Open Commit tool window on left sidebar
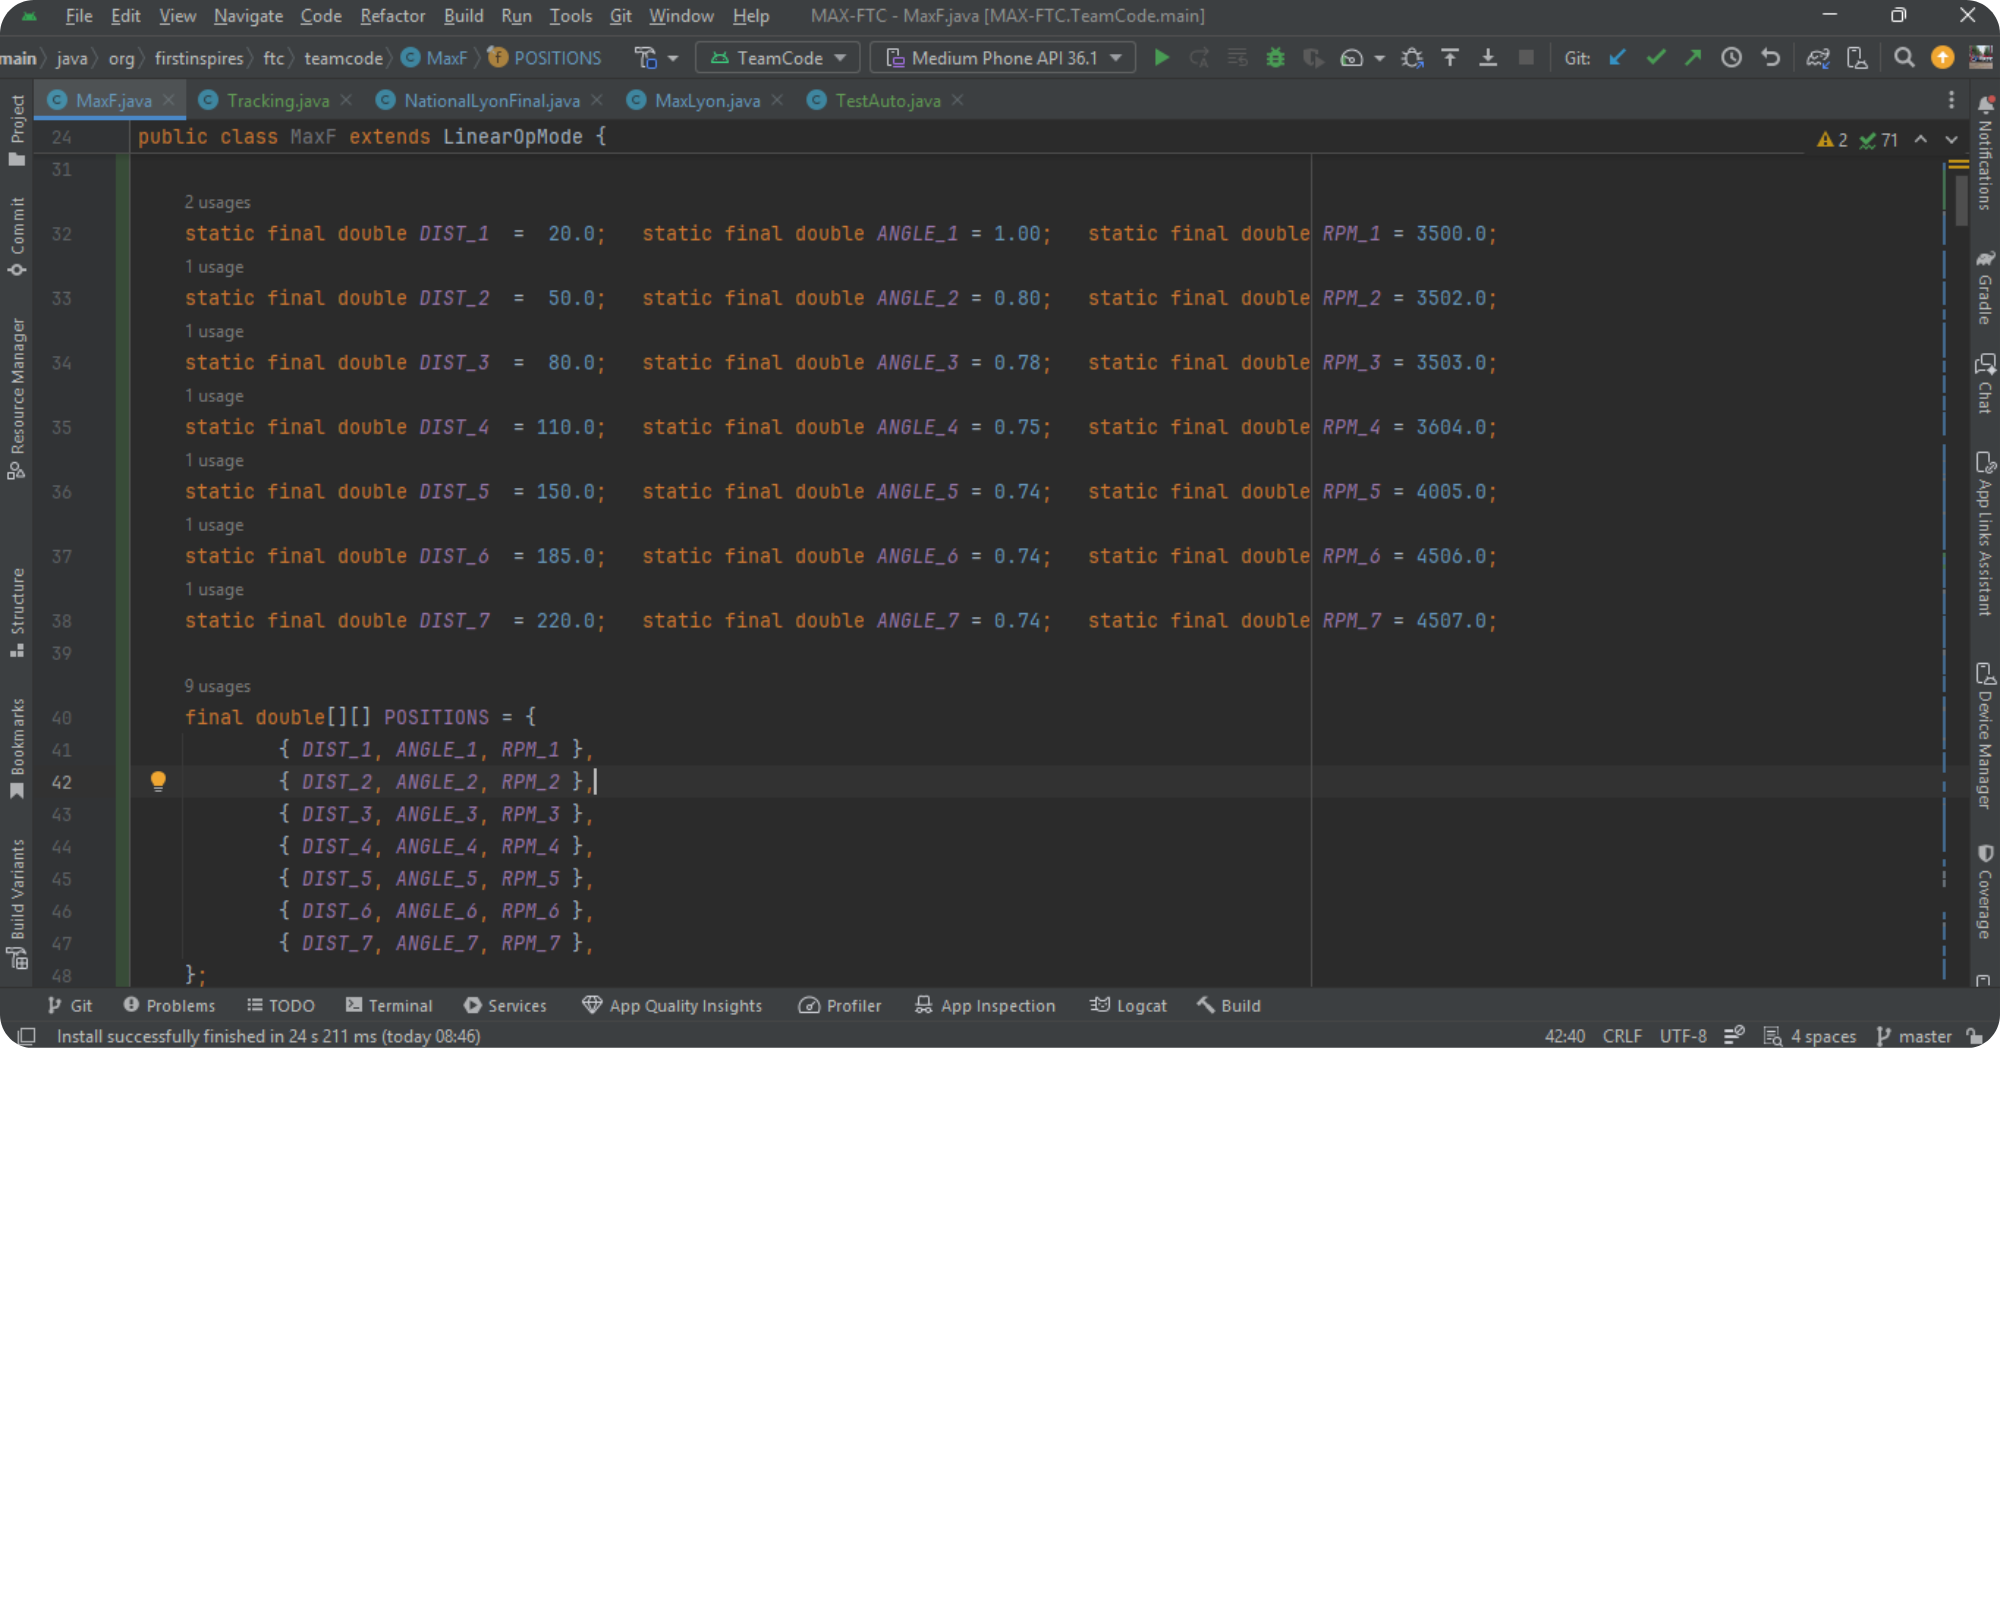Viewport: 2000px width, 1600px height. (17, 237)
